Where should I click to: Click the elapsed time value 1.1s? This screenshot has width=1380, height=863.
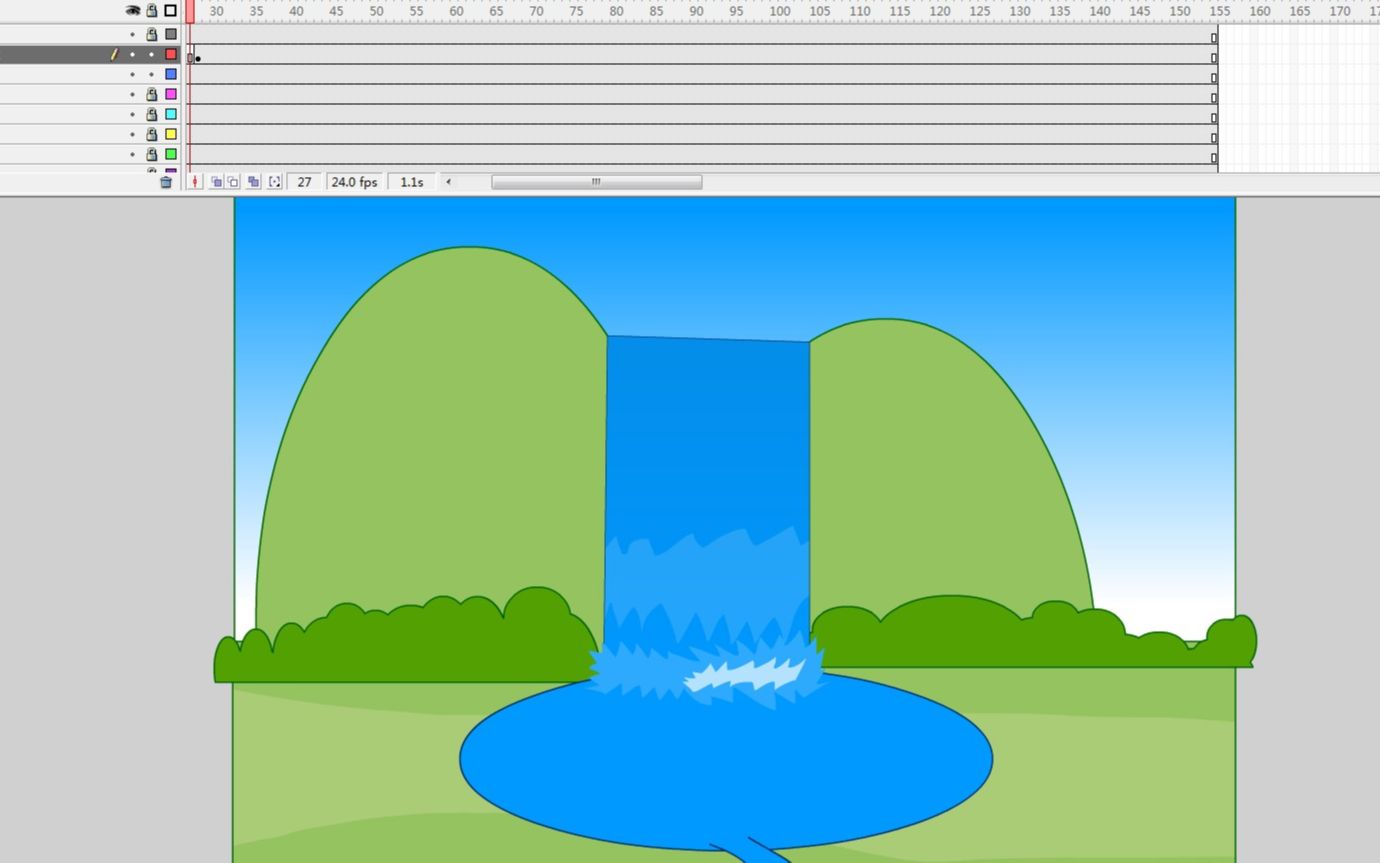[411, 182]
